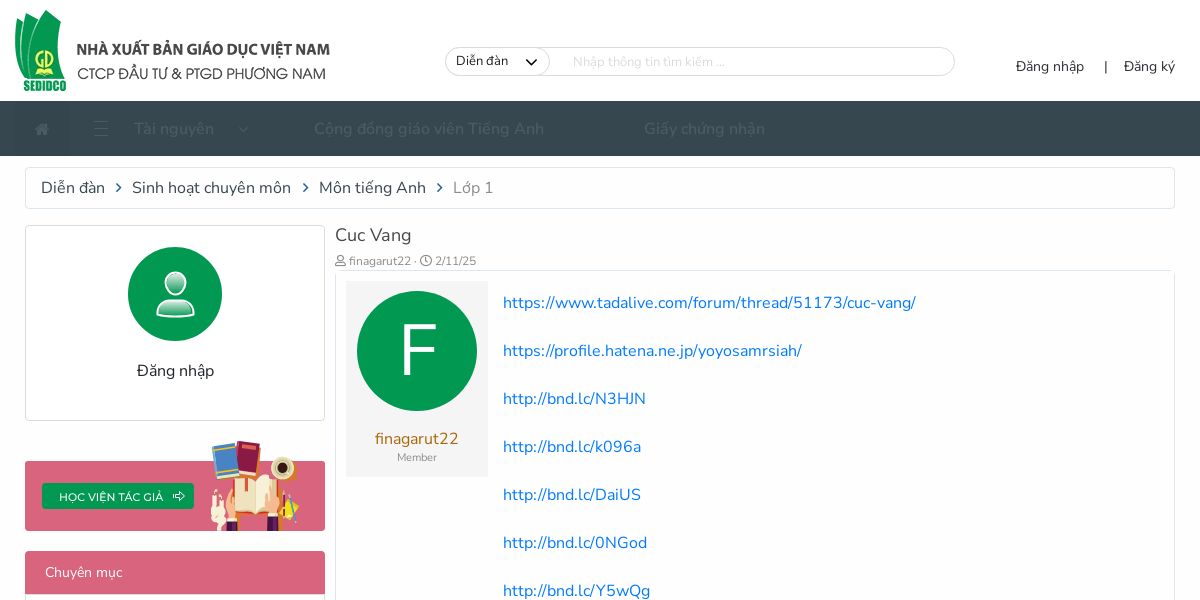Open the Diễn đàn search scope dropdown
The image size is (1200, 600).
[x=497, y=62]
